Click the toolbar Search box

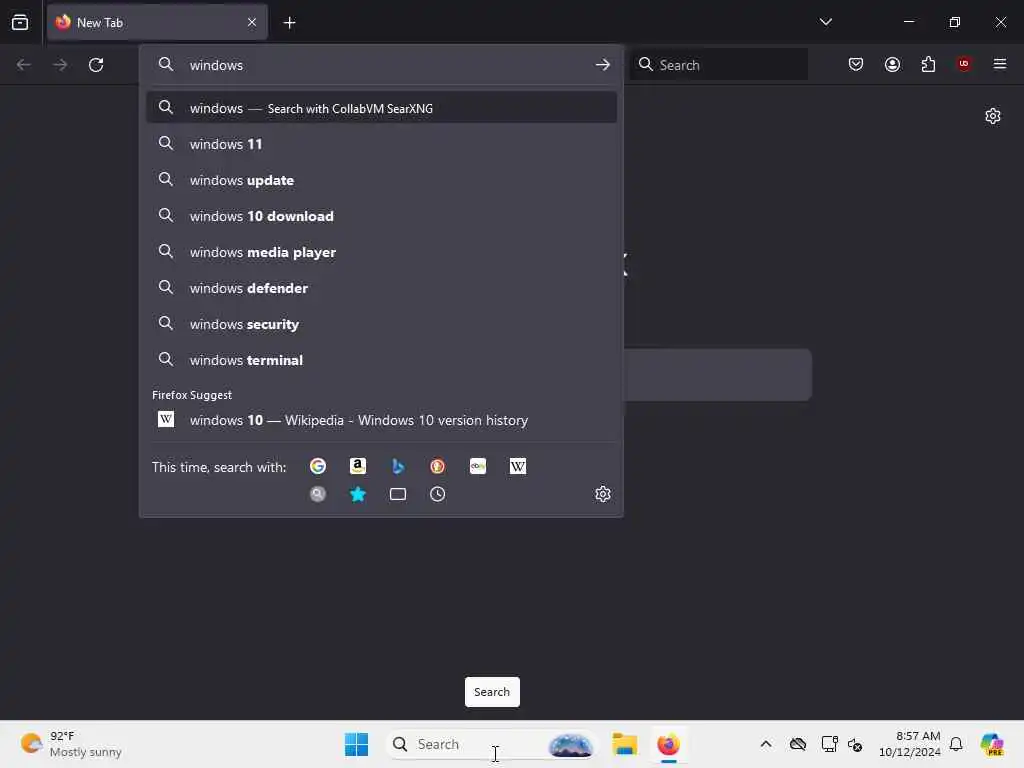click(719, 65)
